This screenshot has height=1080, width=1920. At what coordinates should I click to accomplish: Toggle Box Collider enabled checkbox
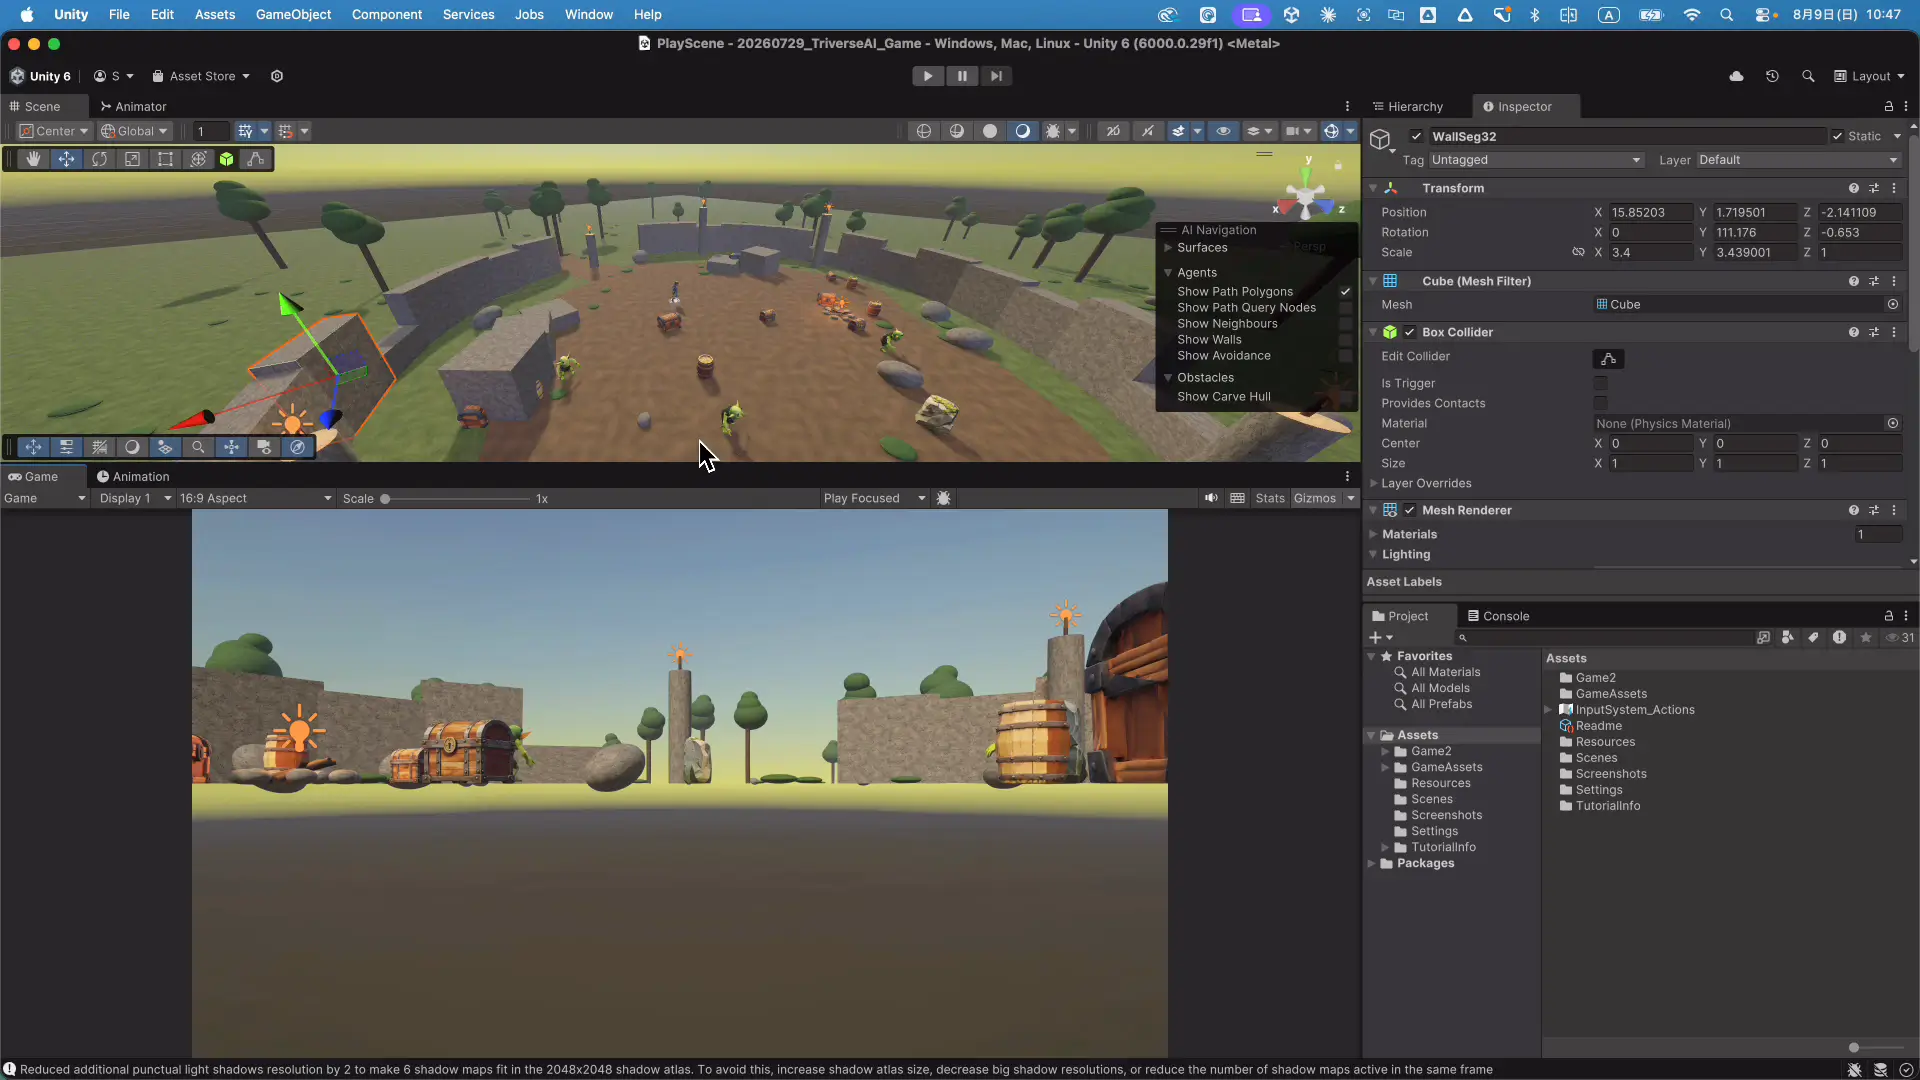pos(1410,332)
